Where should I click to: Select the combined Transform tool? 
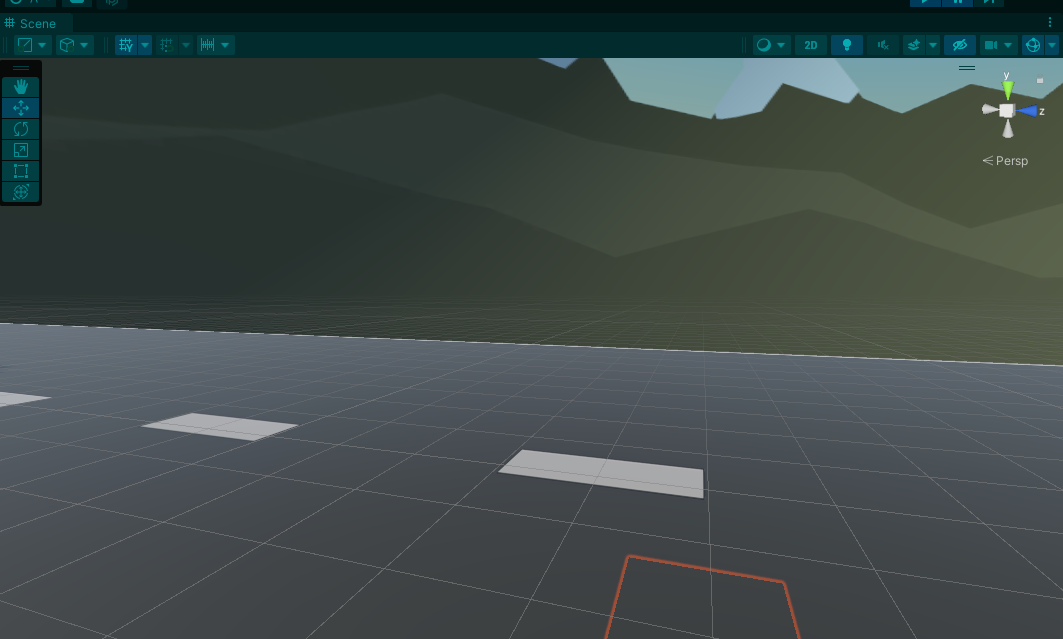pyautogui.click(x=21, y=192)
